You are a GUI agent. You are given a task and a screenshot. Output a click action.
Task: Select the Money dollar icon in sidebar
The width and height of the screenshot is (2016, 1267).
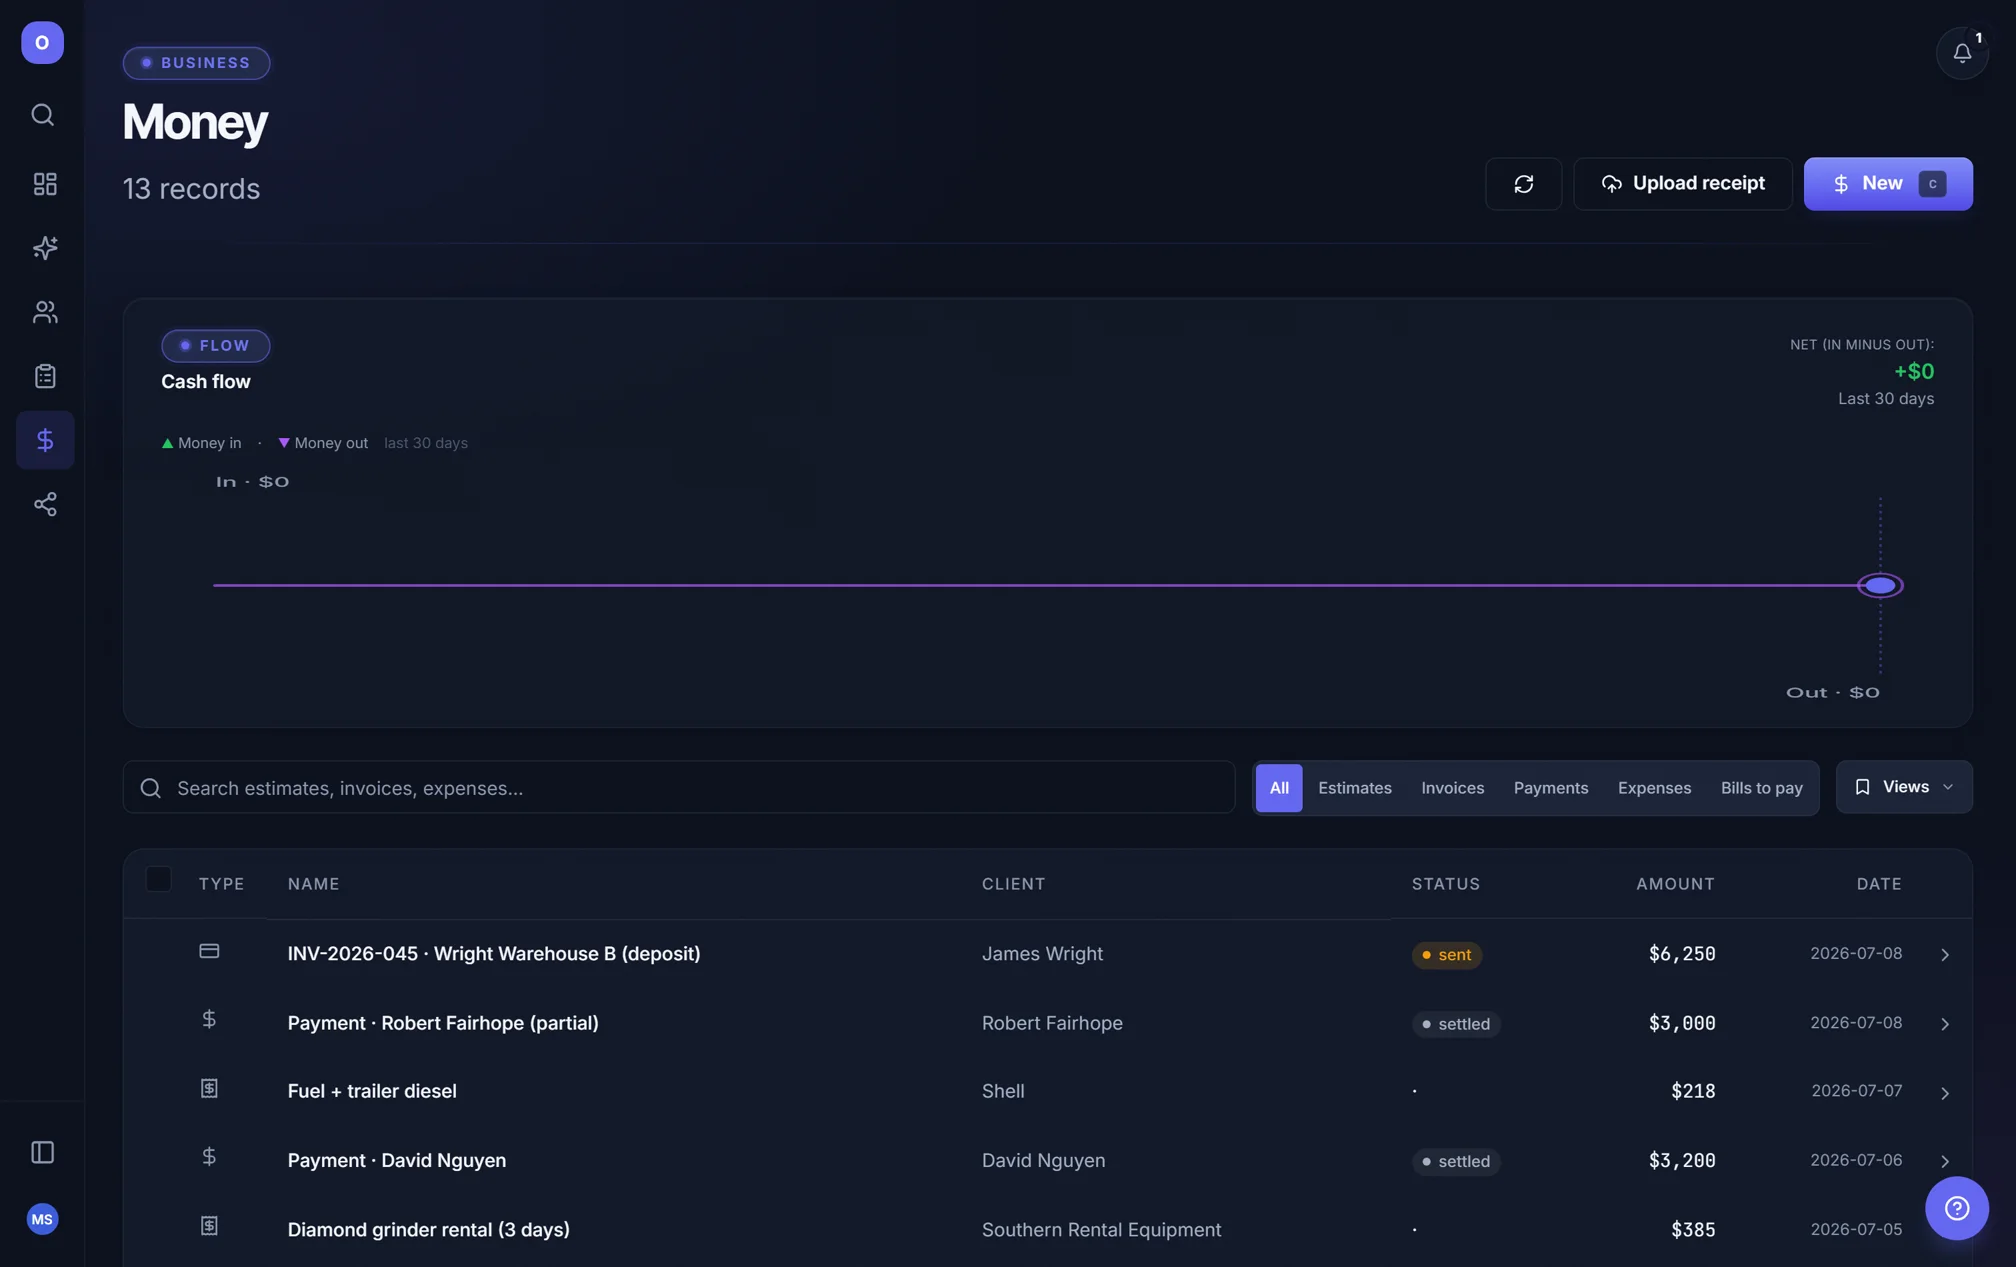tap(45, 440)
